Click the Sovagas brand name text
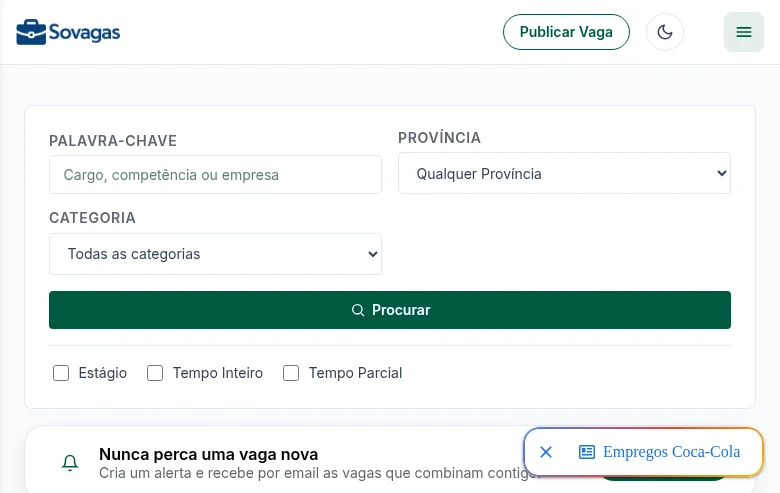 click(x=84, y=33)
